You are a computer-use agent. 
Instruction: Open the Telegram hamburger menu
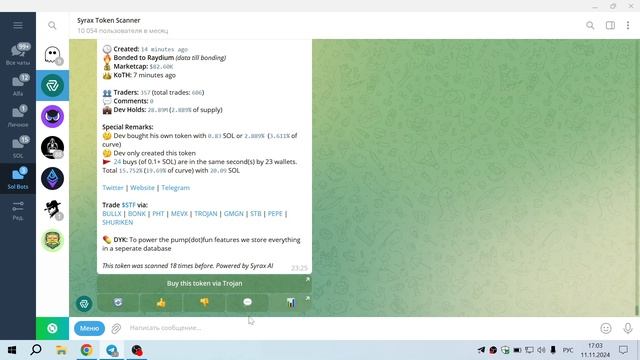click(18, 25)
